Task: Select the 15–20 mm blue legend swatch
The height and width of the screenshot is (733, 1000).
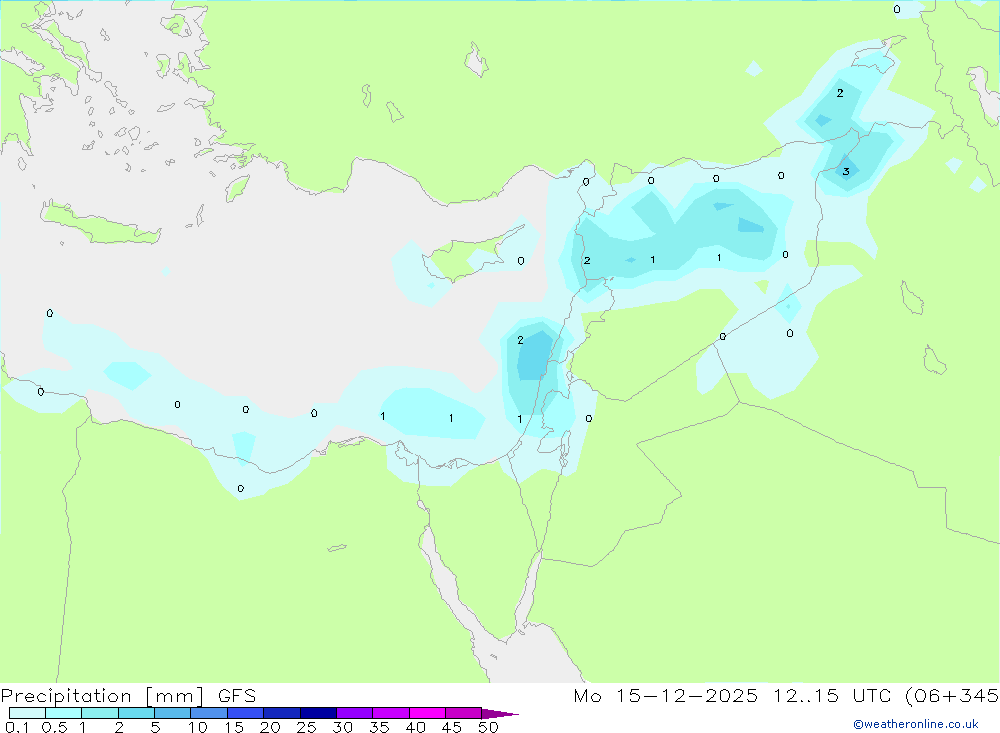Action: [x=245, y=713]
